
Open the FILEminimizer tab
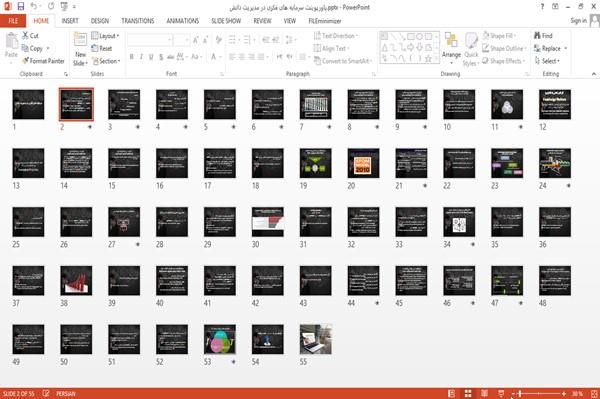325,21
